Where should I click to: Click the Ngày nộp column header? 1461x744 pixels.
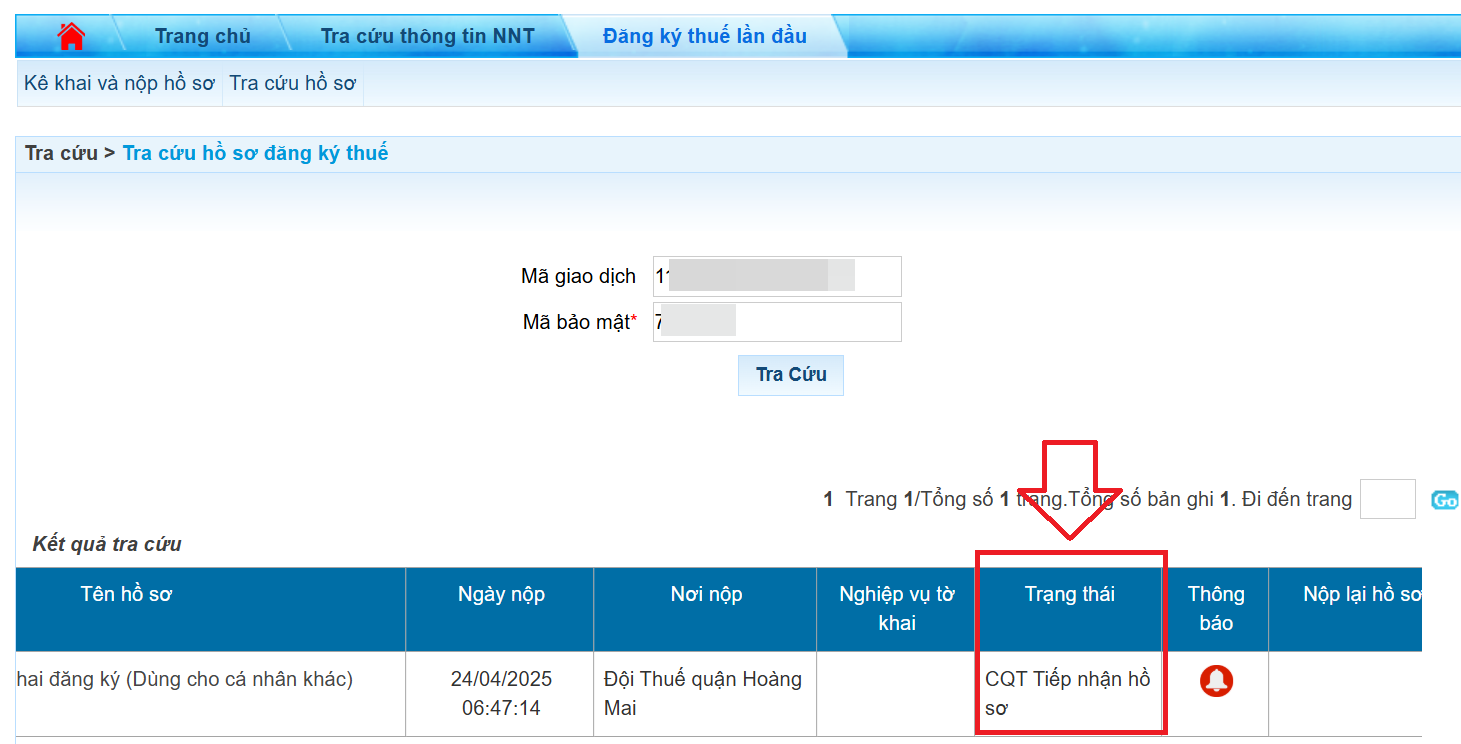pos(501,594)
